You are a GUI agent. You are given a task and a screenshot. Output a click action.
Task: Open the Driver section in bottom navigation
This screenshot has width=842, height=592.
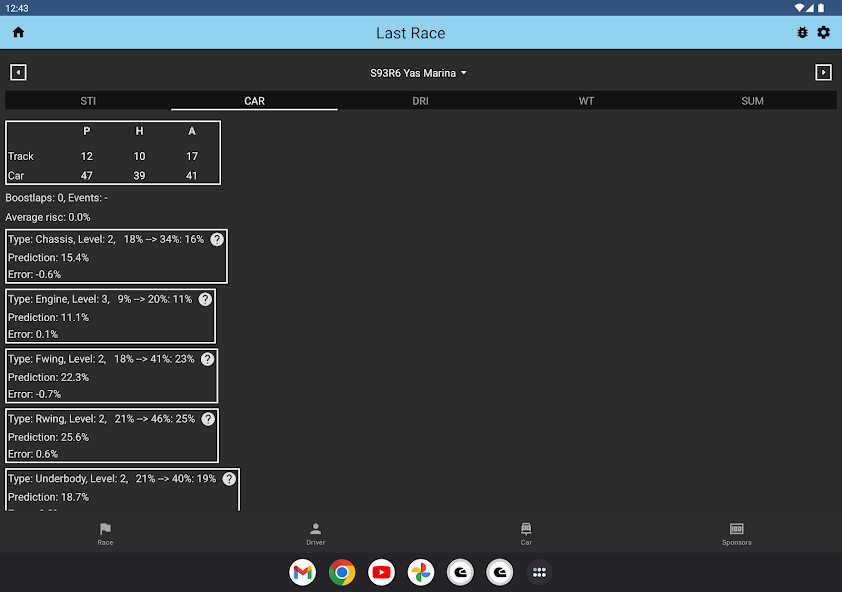(315, 535)
